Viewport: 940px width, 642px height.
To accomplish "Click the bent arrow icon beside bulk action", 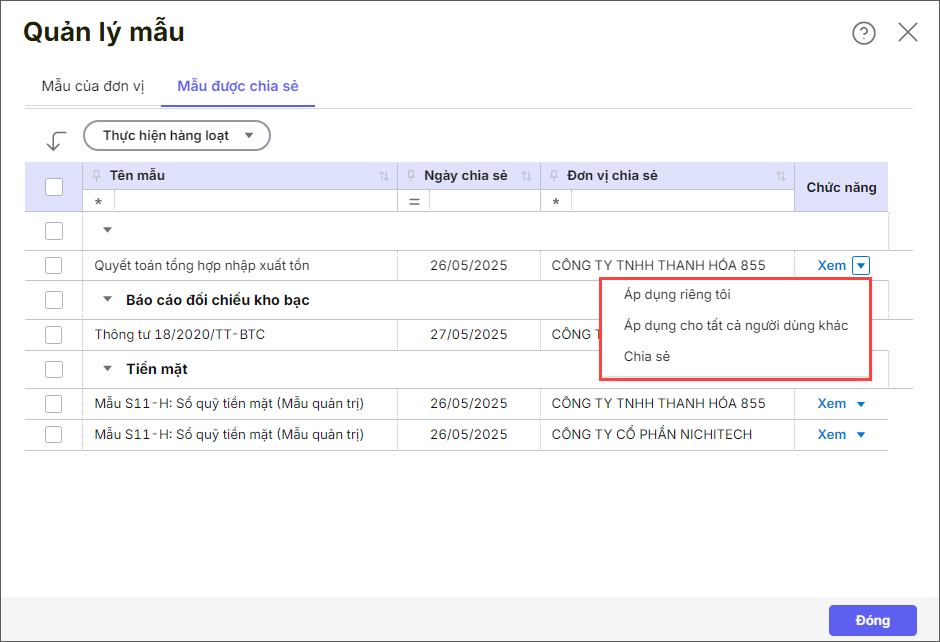I will click(x=56, y=141).
